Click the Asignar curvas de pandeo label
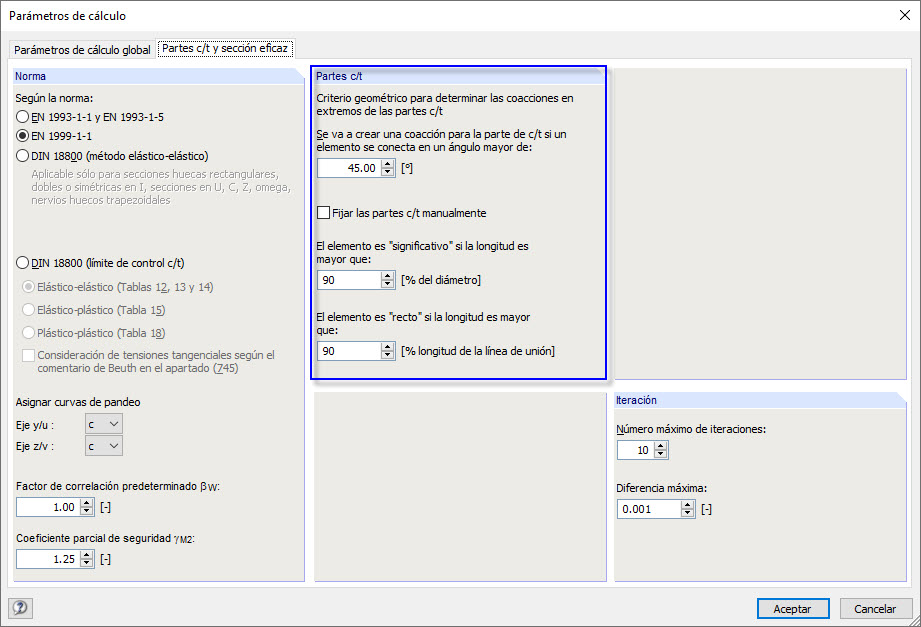The height and width of the screenshot is (627, 921). coord(78,402)
